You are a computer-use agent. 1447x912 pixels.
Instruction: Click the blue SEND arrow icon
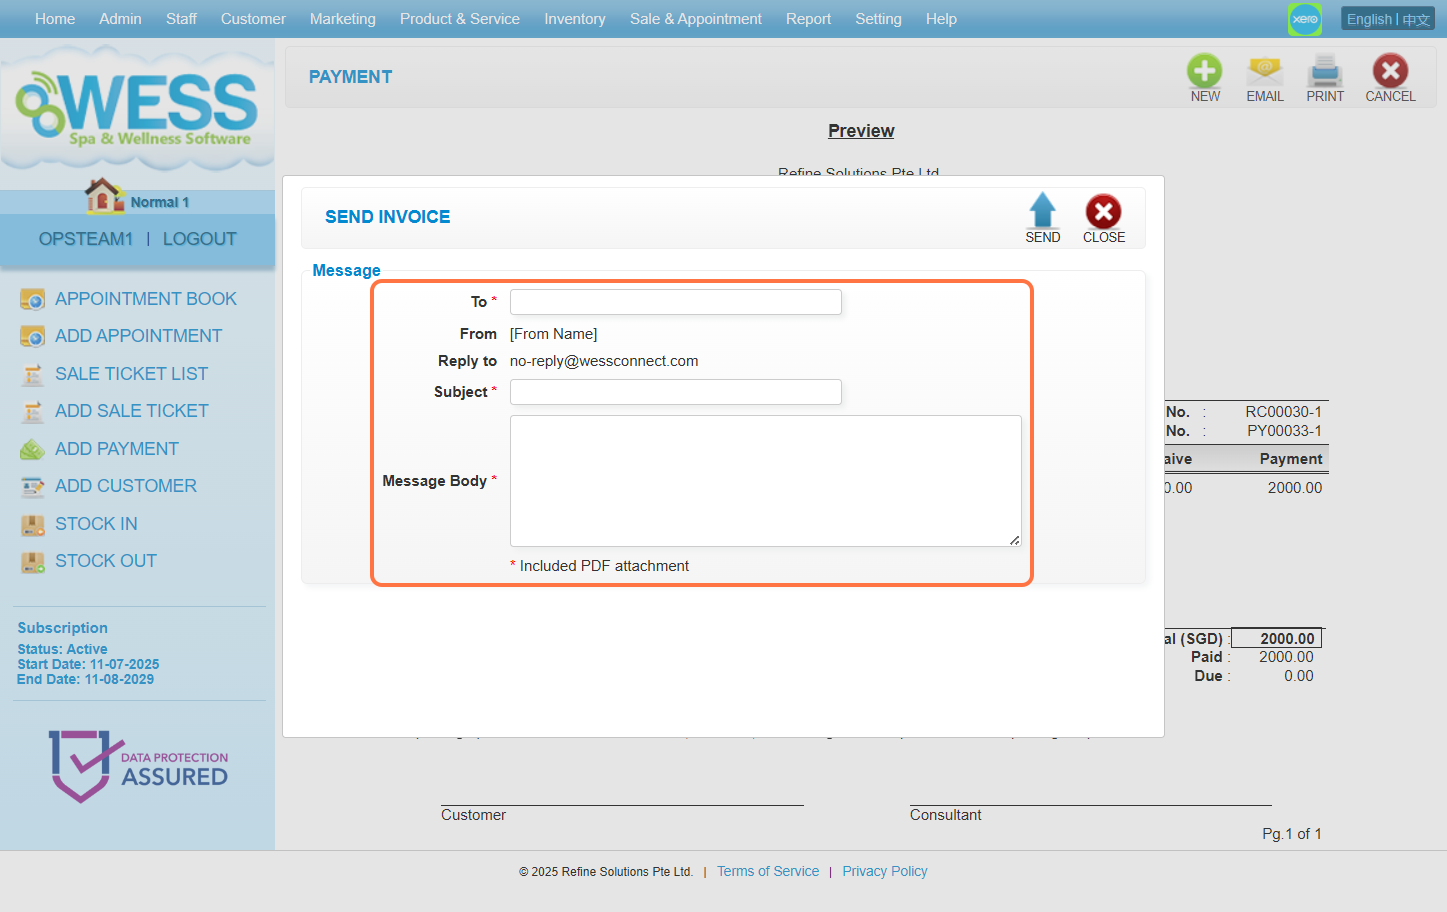[x=1042, y=211]
